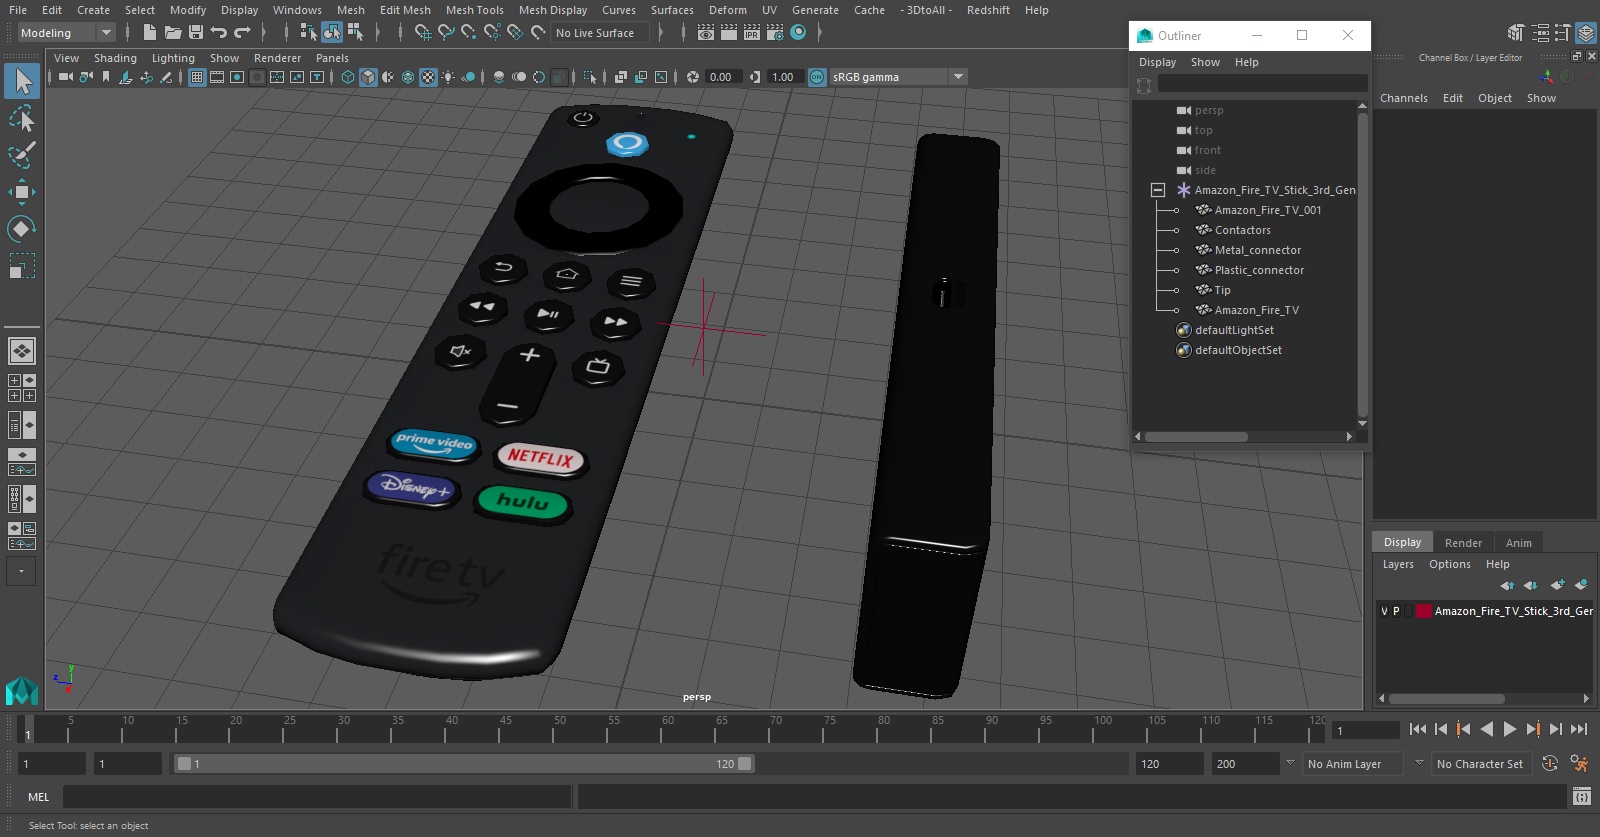Select by component type mode icon
The width and height of the screenshot is (1600, 837).
click(x=355, y=32)
